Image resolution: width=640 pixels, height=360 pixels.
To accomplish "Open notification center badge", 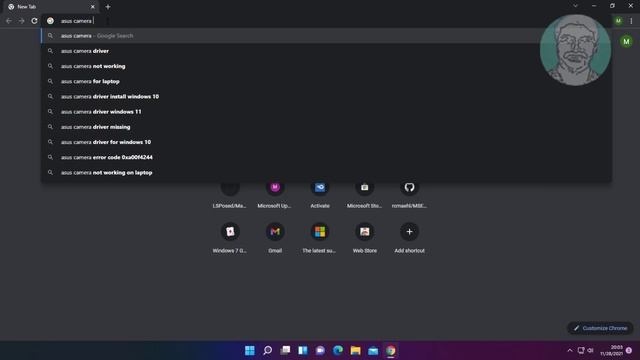I will coord(629,350).
